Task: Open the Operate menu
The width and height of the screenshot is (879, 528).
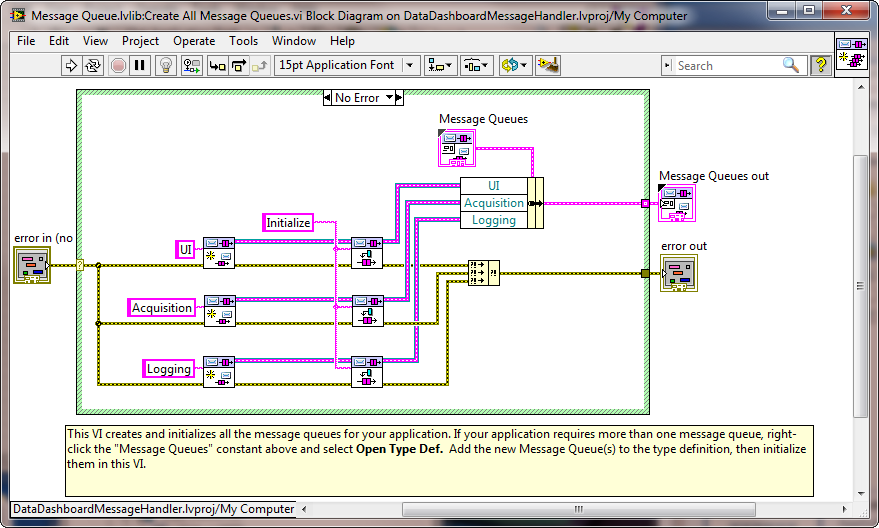Action: [194, 41]
